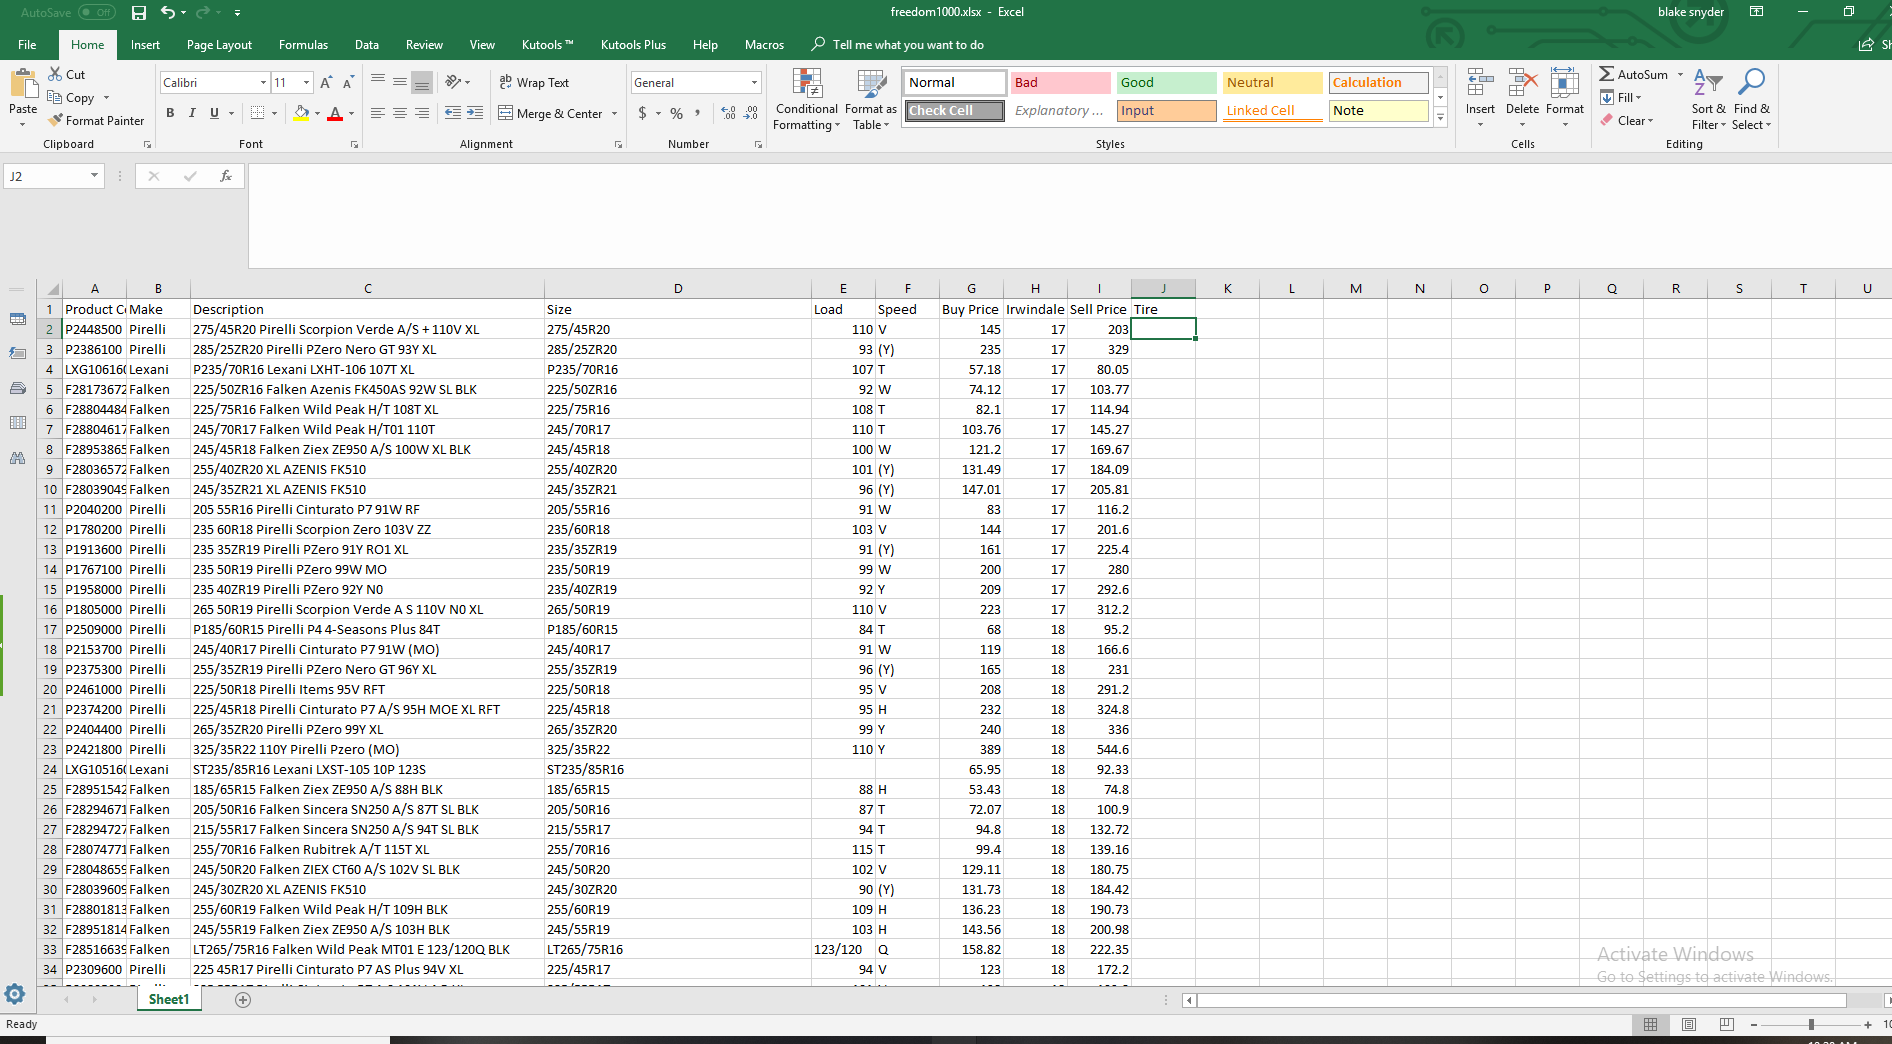
Task: Apply the Neutral cell style
Action: (x=1272, y=83)
